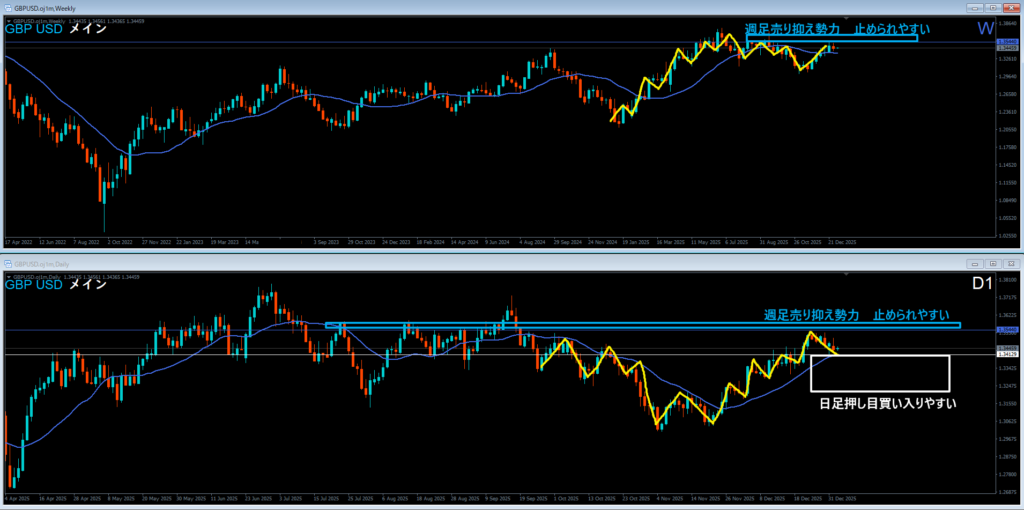
Task: Expand the small arrow beside Daily symbol info
Action: point(8,275)
